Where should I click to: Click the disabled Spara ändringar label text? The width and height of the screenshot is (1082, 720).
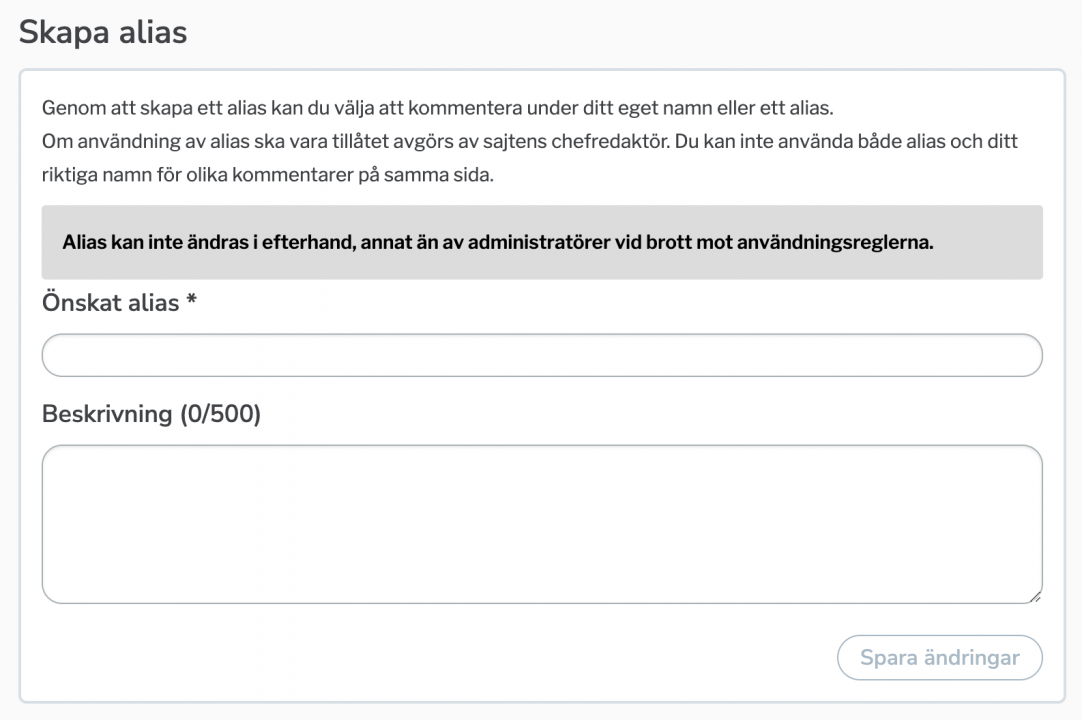[938, 658]
